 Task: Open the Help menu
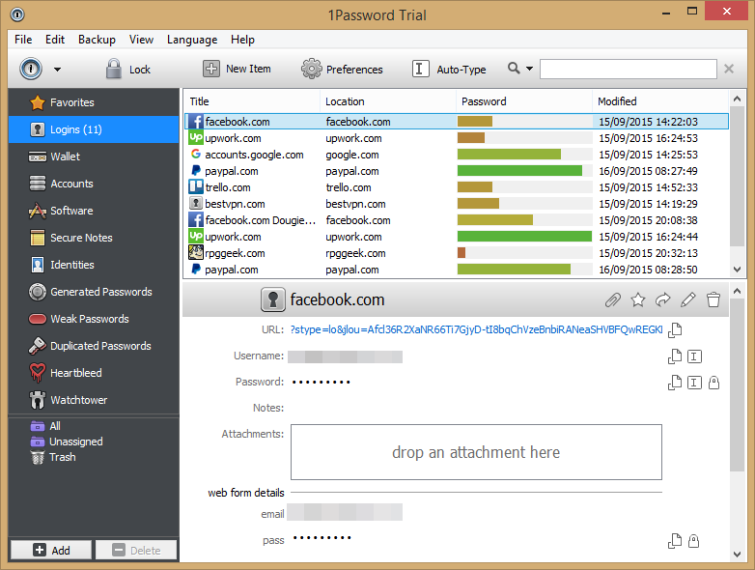[x=242, y=39]
